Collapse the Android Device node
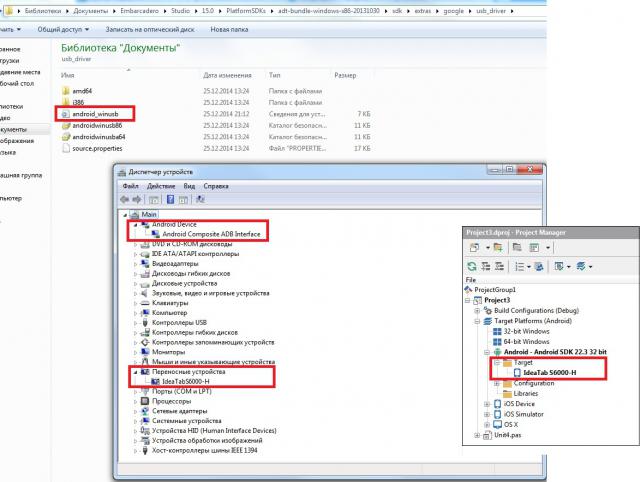This screenshot has height=482, width=640. pyautogui.click(x=135, y=225)
